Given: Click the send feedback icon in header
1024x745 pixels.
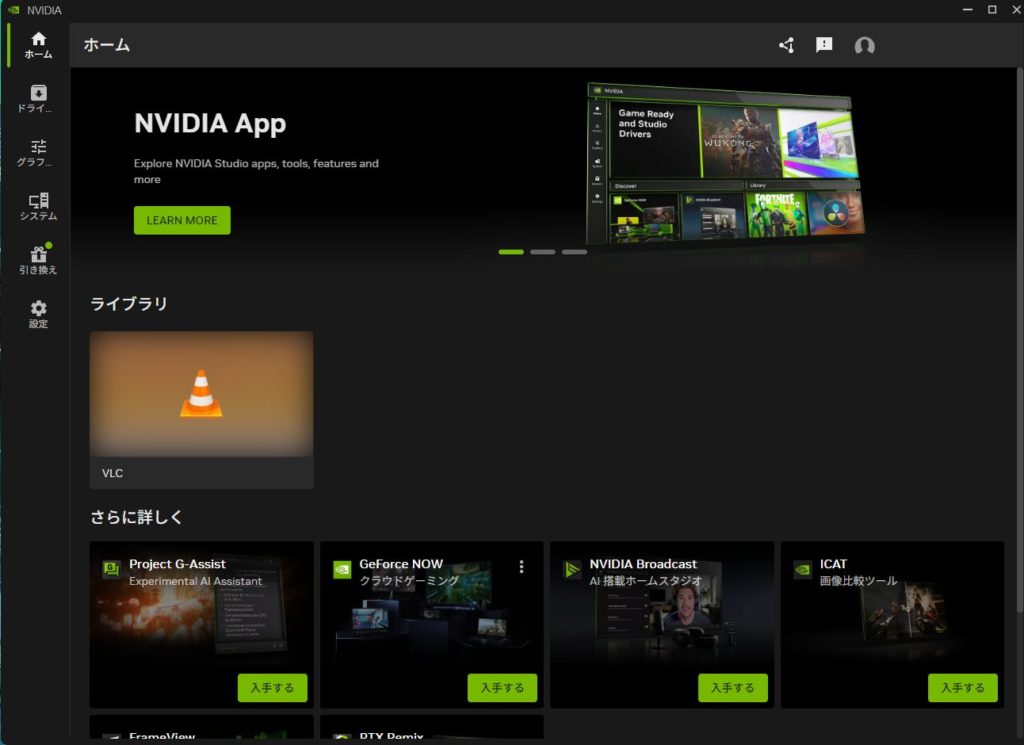Looking at the screenshot, I should click(x=824, y=45).
